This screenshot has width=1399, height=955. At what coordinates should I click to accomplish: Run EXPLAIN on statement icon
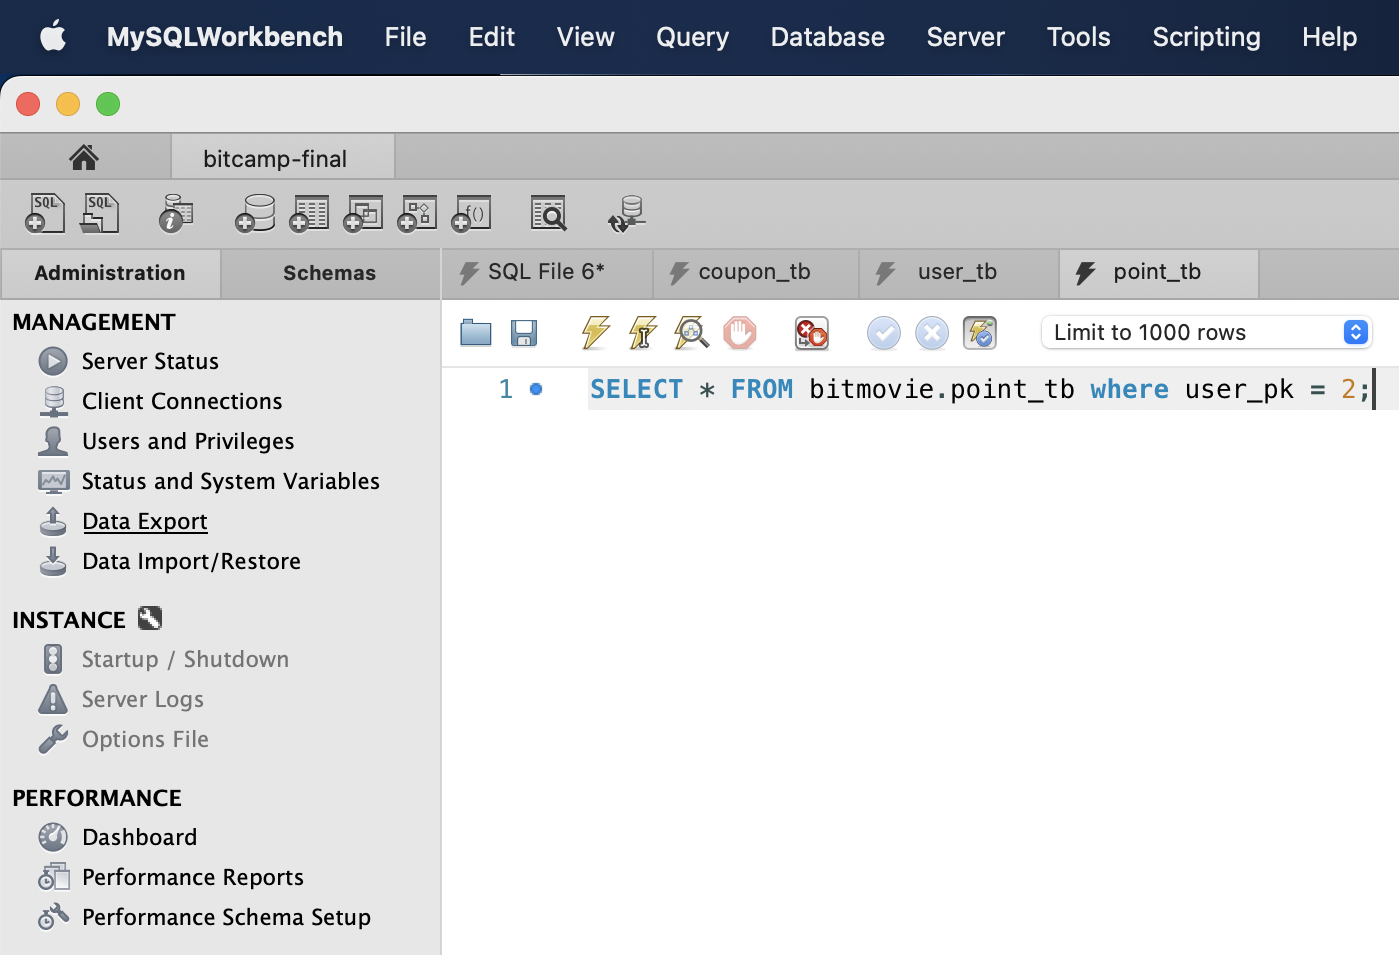pyautogui.click(x=691, y=333)
